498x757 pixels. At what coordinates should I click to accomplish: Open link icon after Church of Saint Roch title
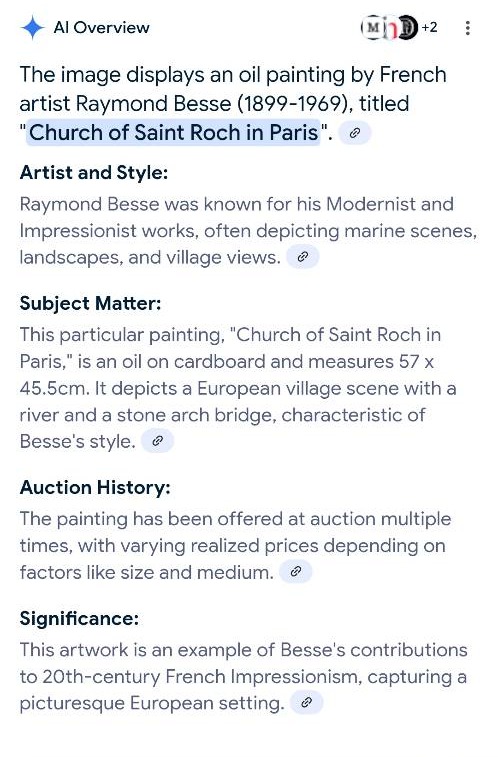pos(355,133)
